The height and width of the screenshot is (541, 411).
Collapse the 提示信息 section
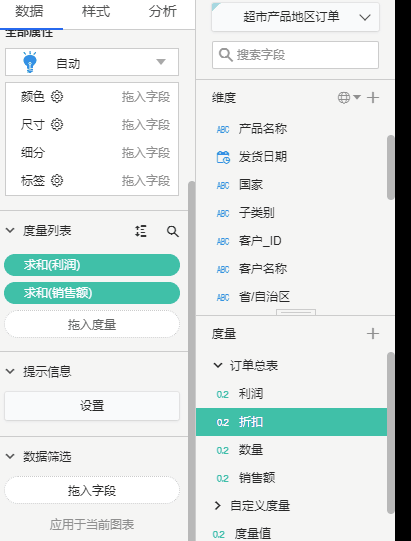(10, 372)
